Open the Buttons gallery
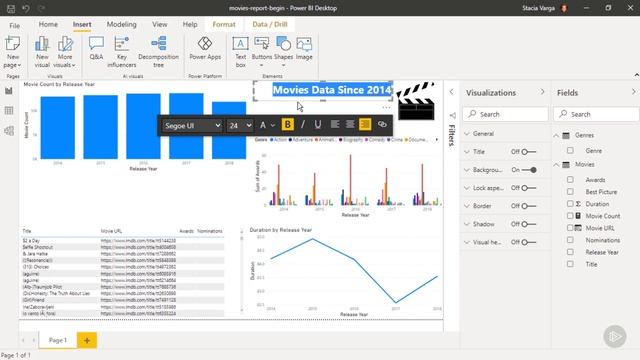The height and width of the screenshot is (360, 640). tap(262, 52)
